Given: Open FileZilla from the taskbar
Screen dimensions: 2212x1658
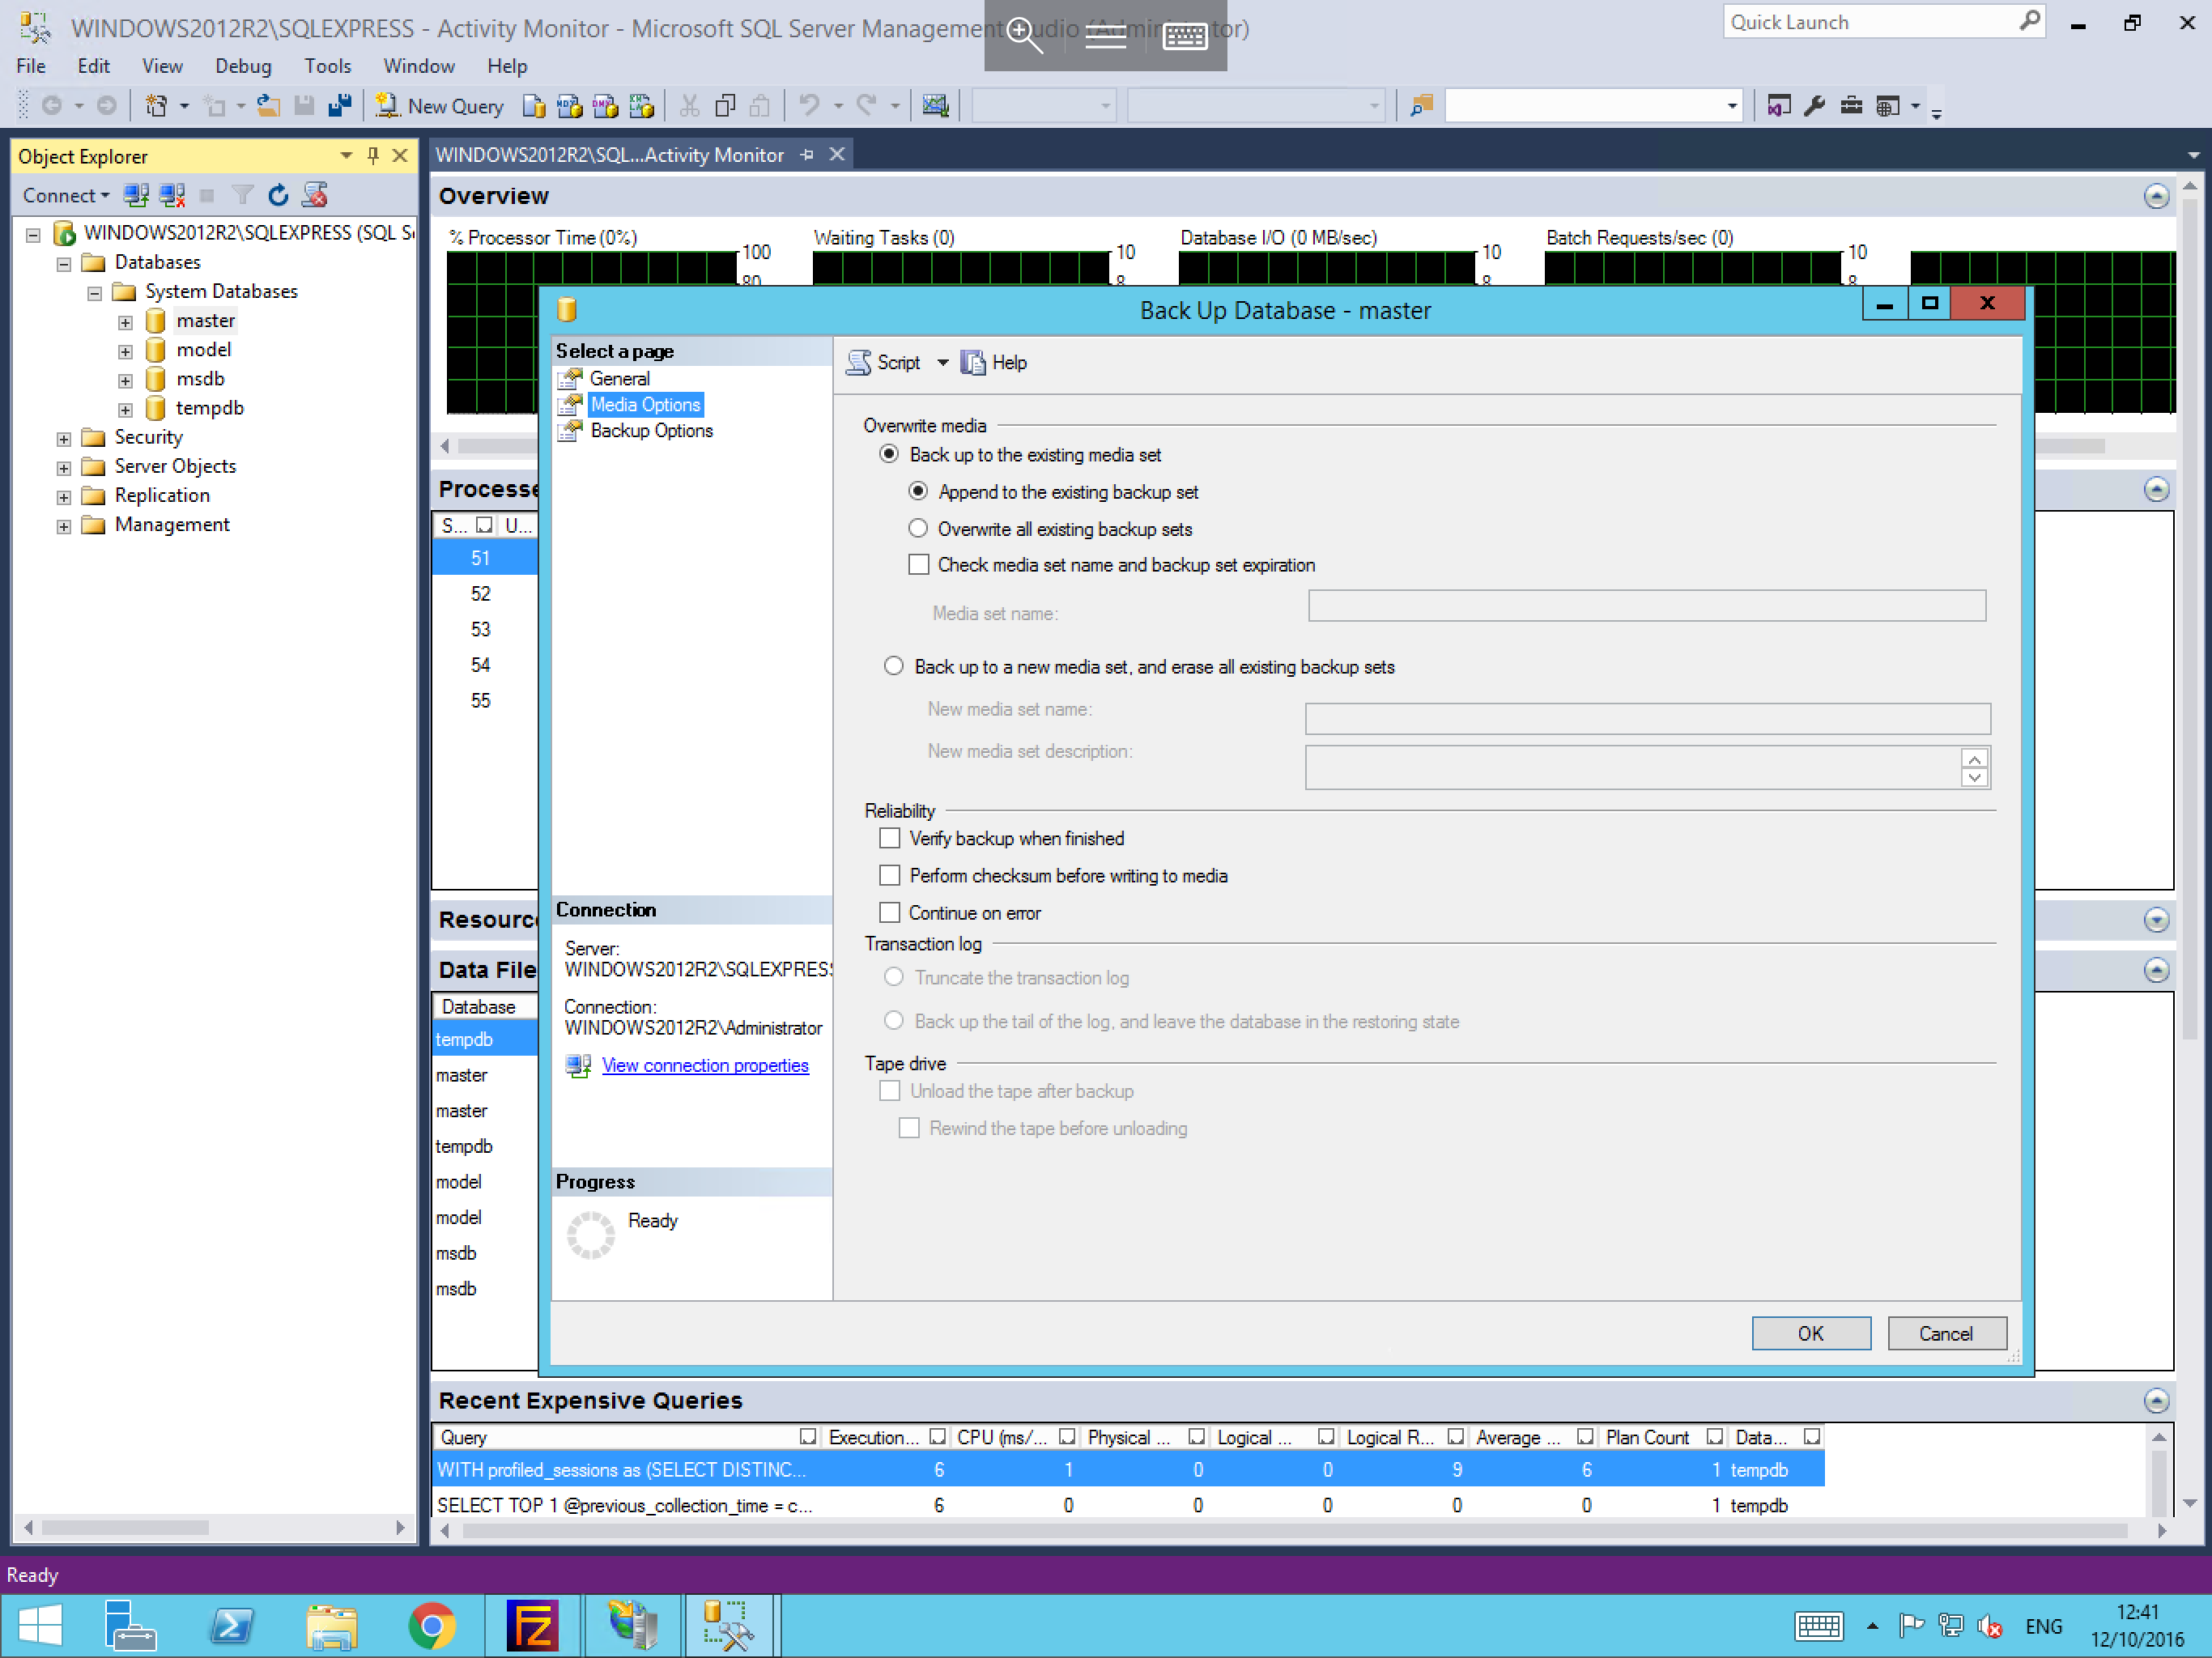Looking at the screenshot, I should pyautogui.click(x=533, y=1625).
